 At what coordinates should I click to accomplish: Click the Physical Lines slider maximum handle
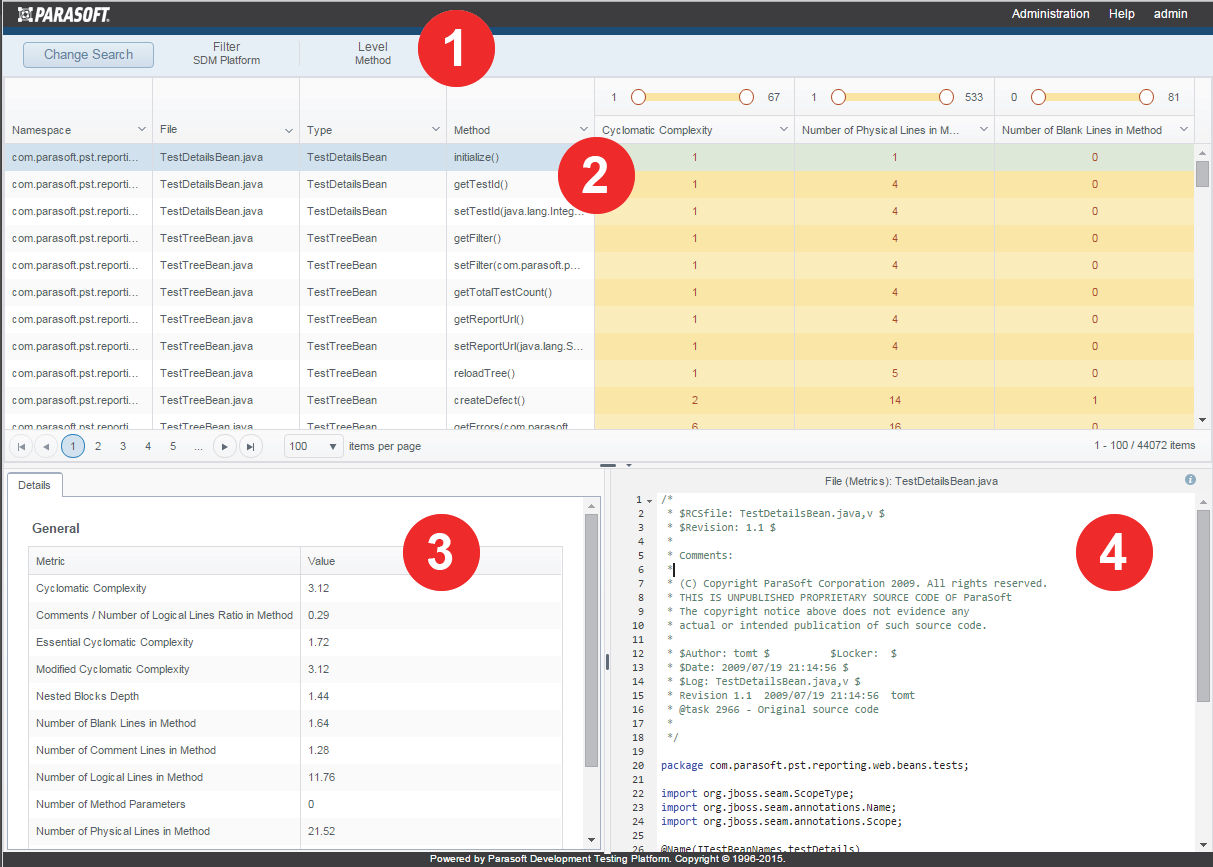tap(946, 97)
